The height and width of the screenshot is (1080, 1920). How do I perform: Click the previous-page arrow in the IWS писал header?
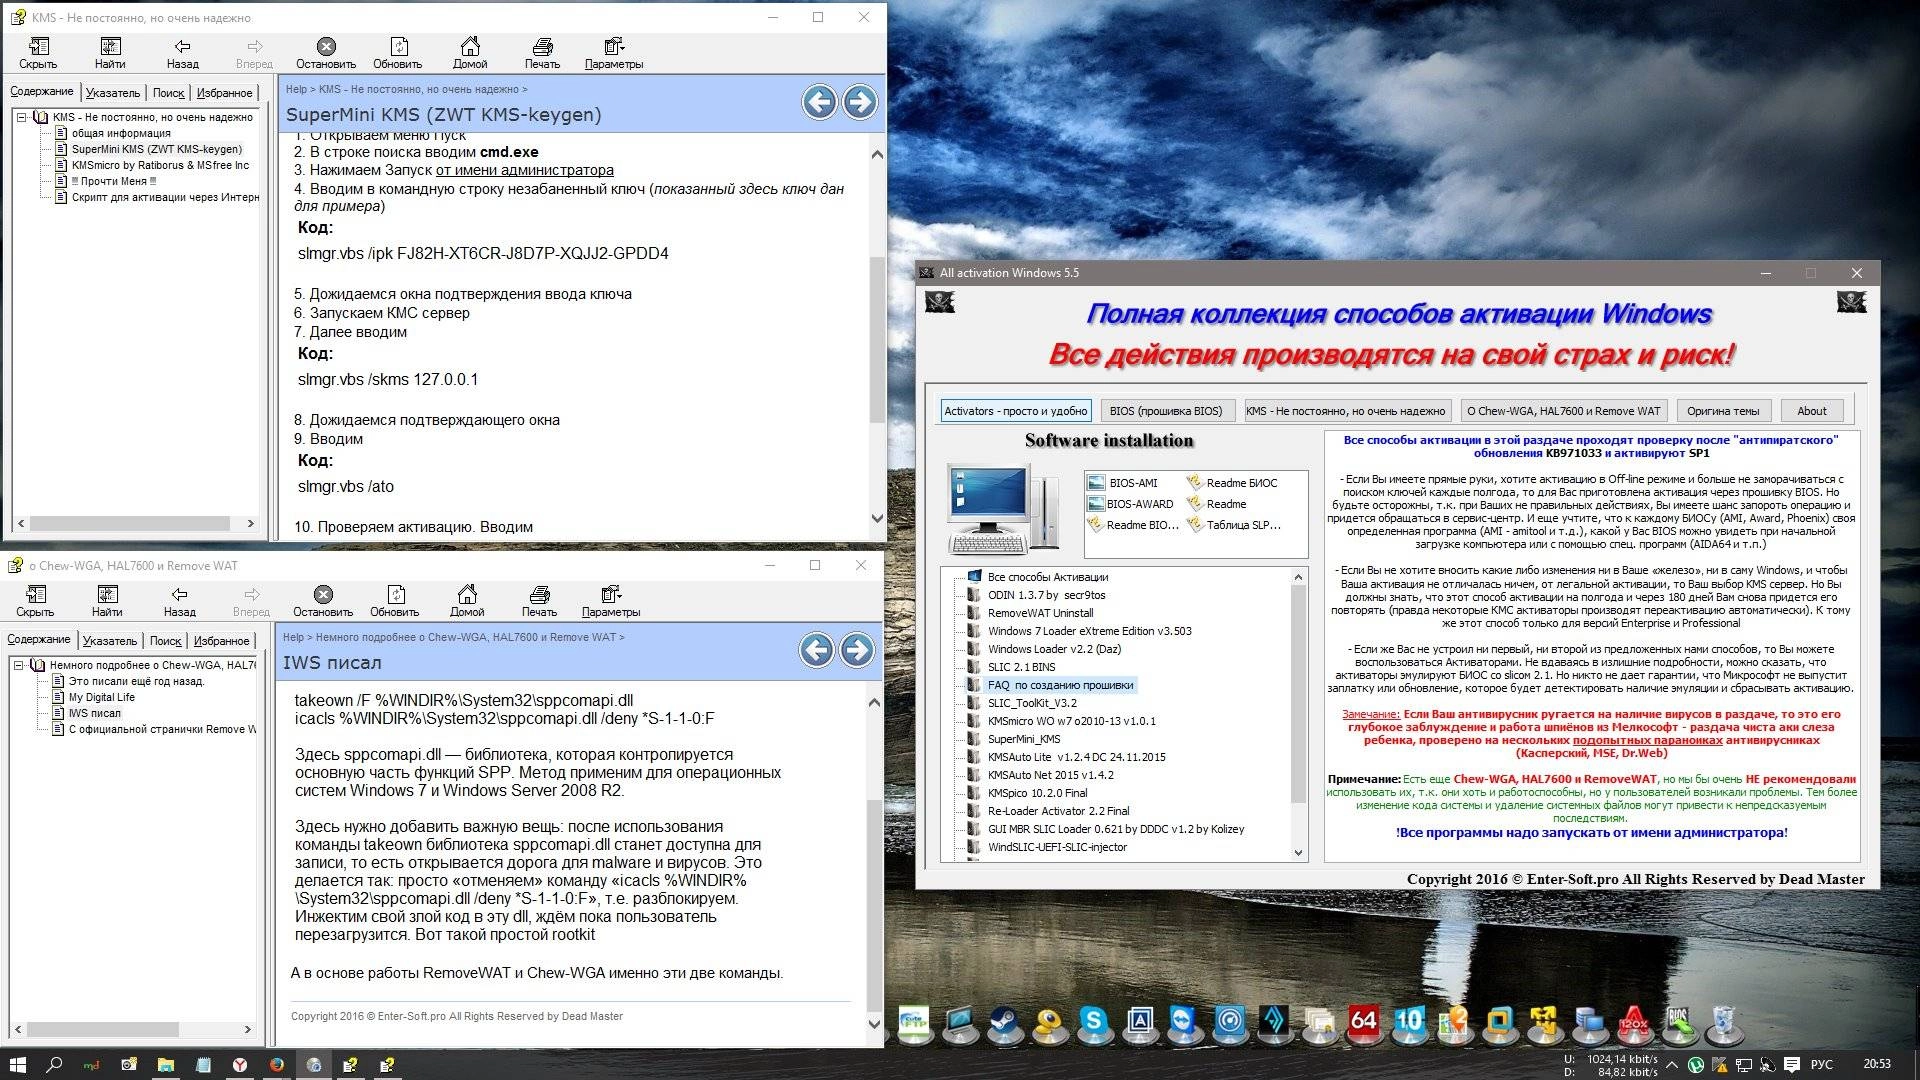coord(817,650)
